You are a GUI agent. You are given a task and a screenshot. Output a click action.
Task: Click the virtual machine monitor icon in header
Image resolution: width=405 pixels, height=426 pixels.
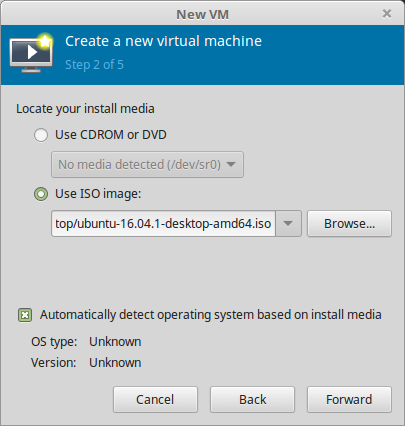31,53
